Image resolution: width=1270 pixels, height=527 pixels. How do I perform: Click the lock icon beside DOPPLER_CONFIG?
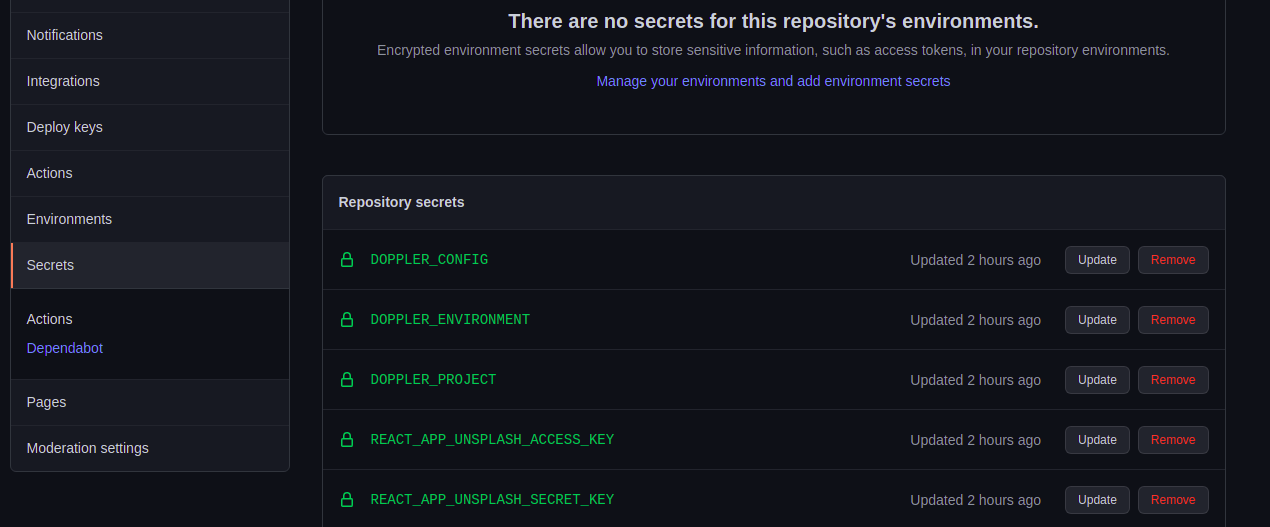point(347,260)
